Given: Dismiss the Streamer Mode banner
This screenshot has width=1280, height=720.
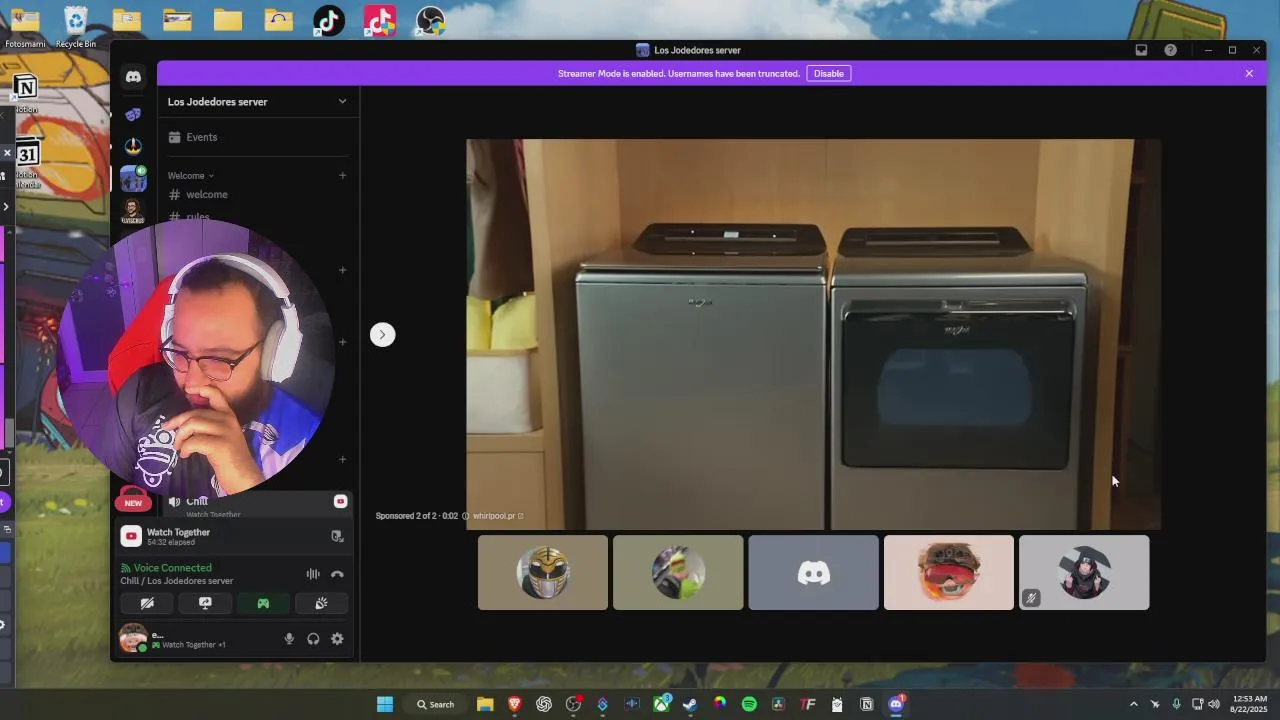Looking at the screenshot, I should click(x=1249, y=73).
